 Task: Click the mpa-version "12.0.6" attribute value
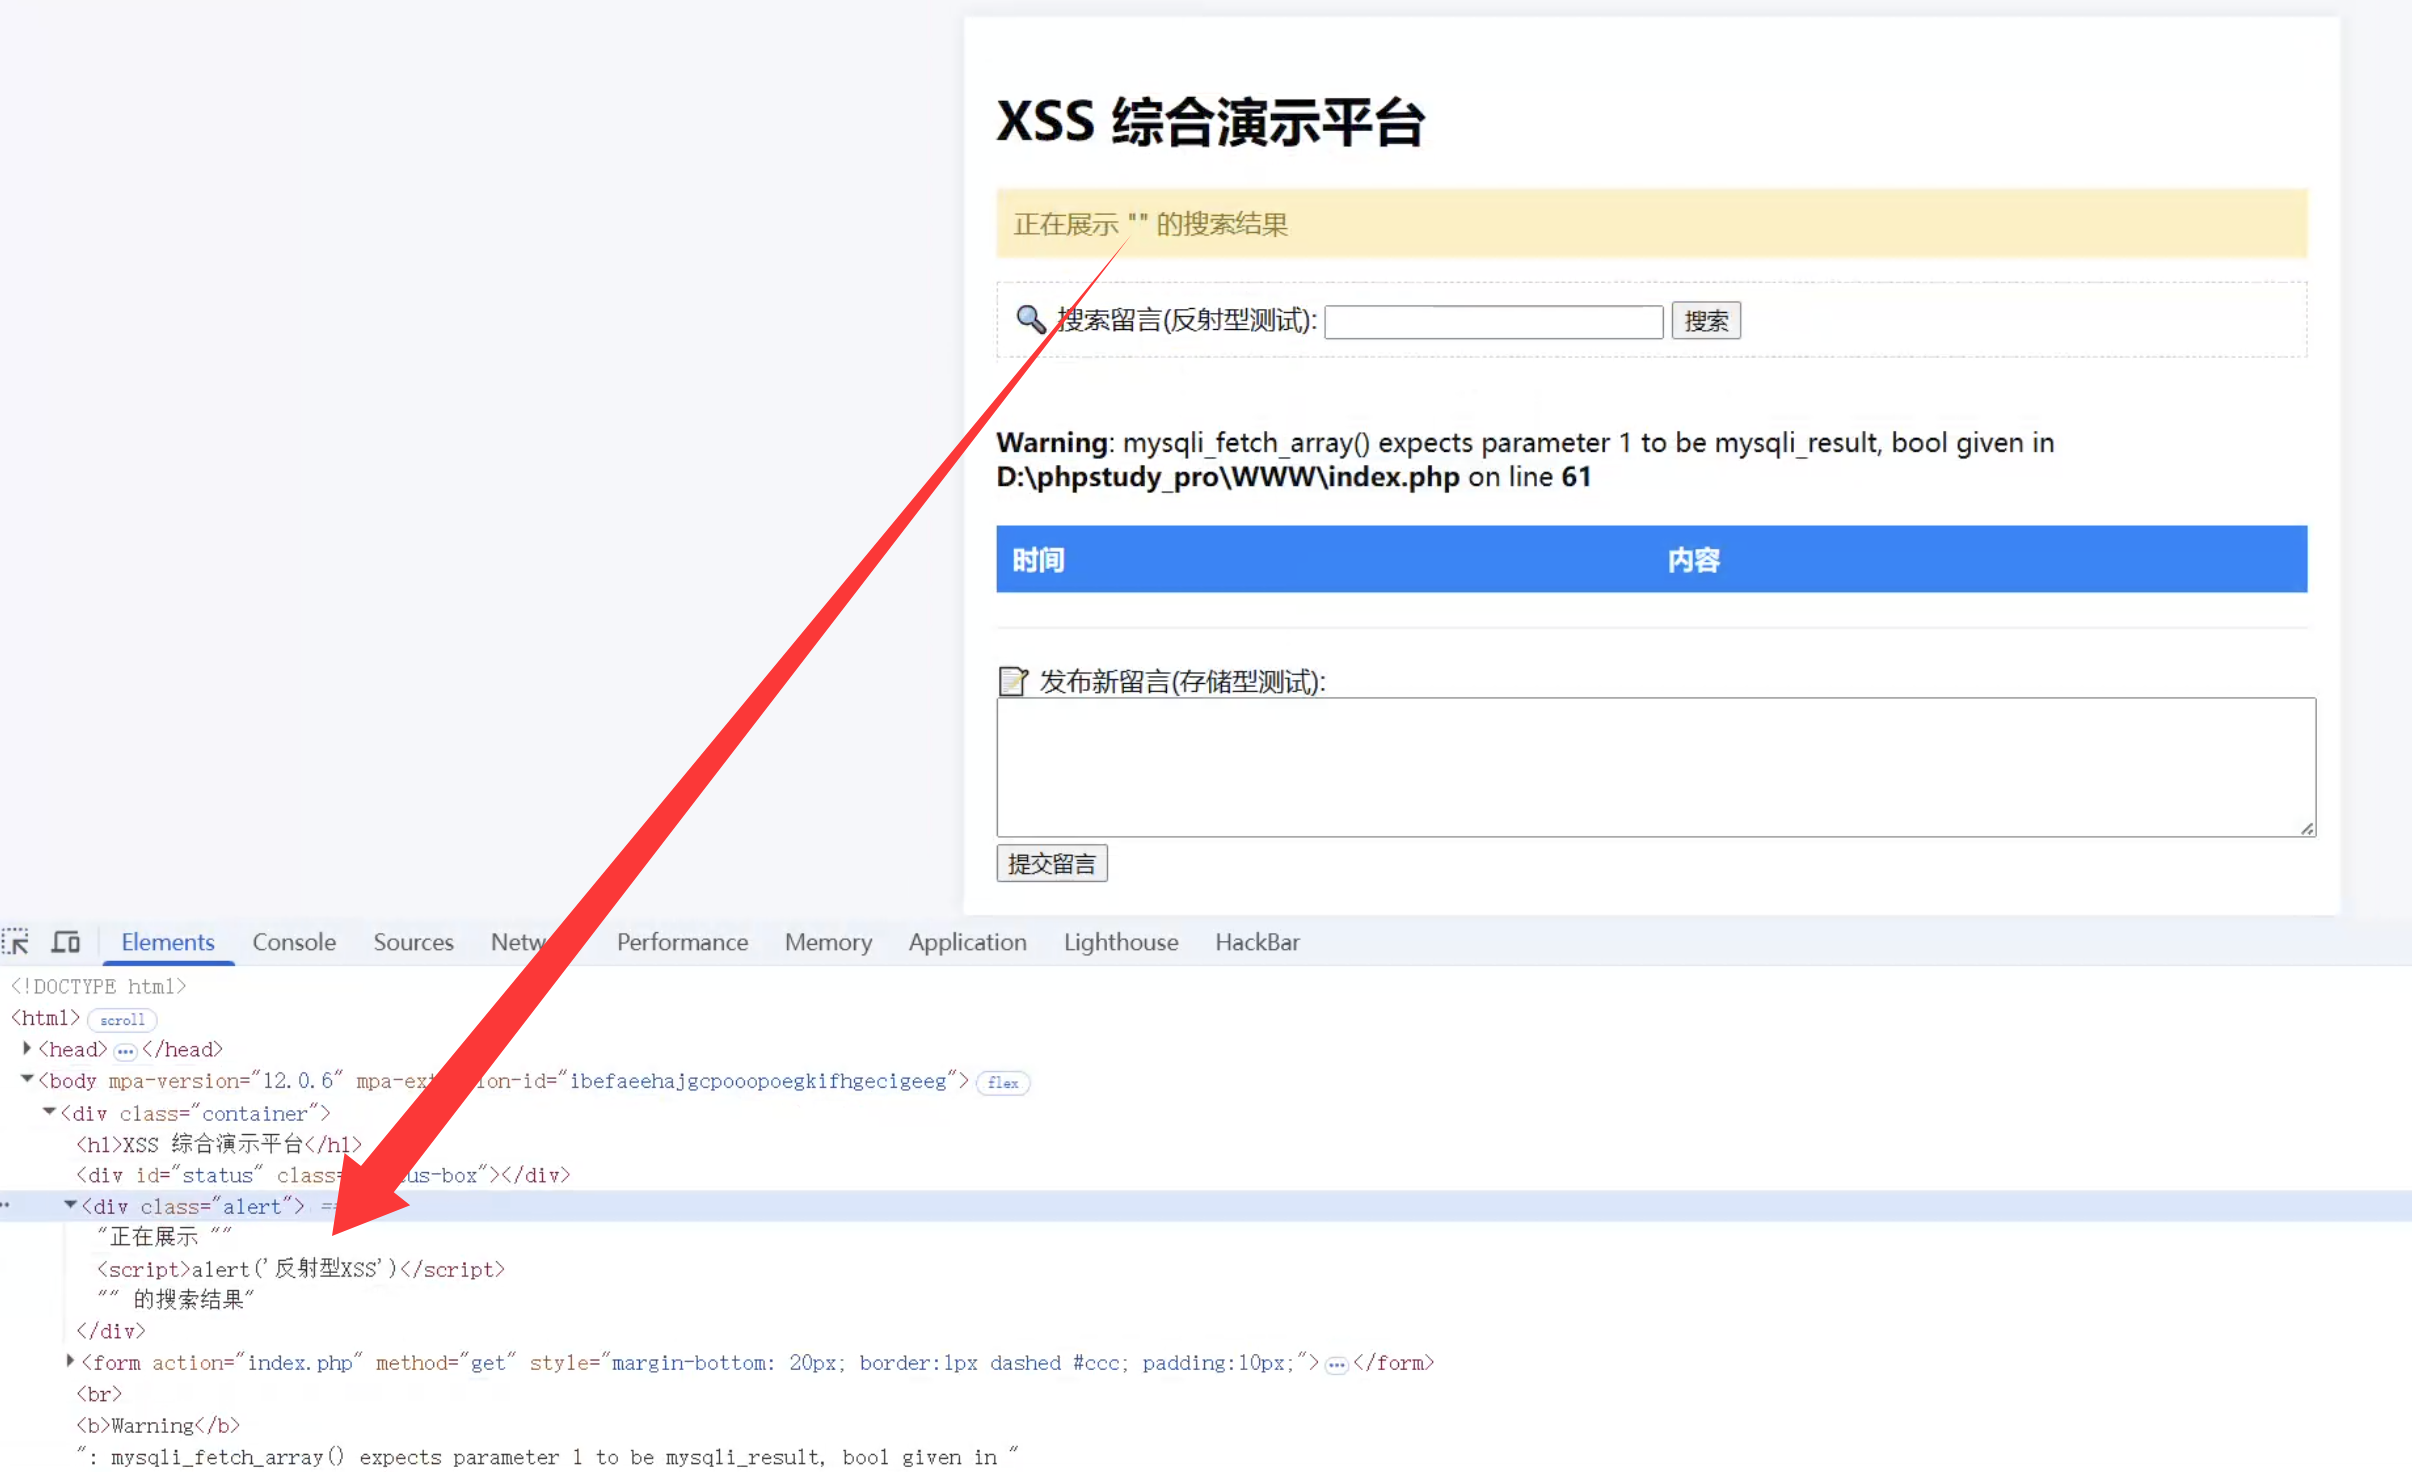[x=298, y=1081]
